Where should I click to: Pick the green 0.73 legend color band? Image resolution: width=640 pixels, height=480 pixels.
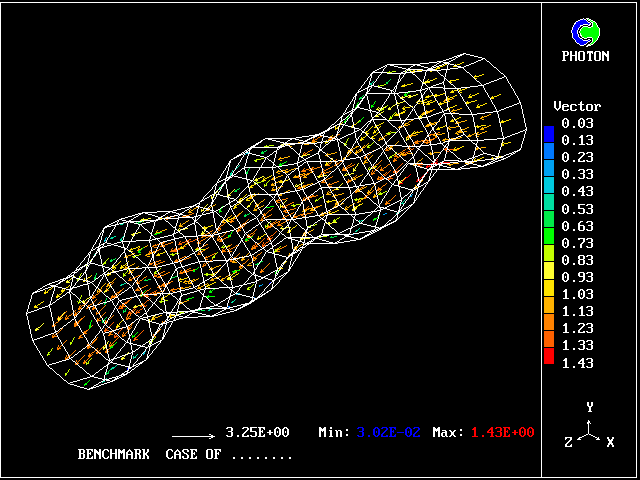click(x=548, y=234)
